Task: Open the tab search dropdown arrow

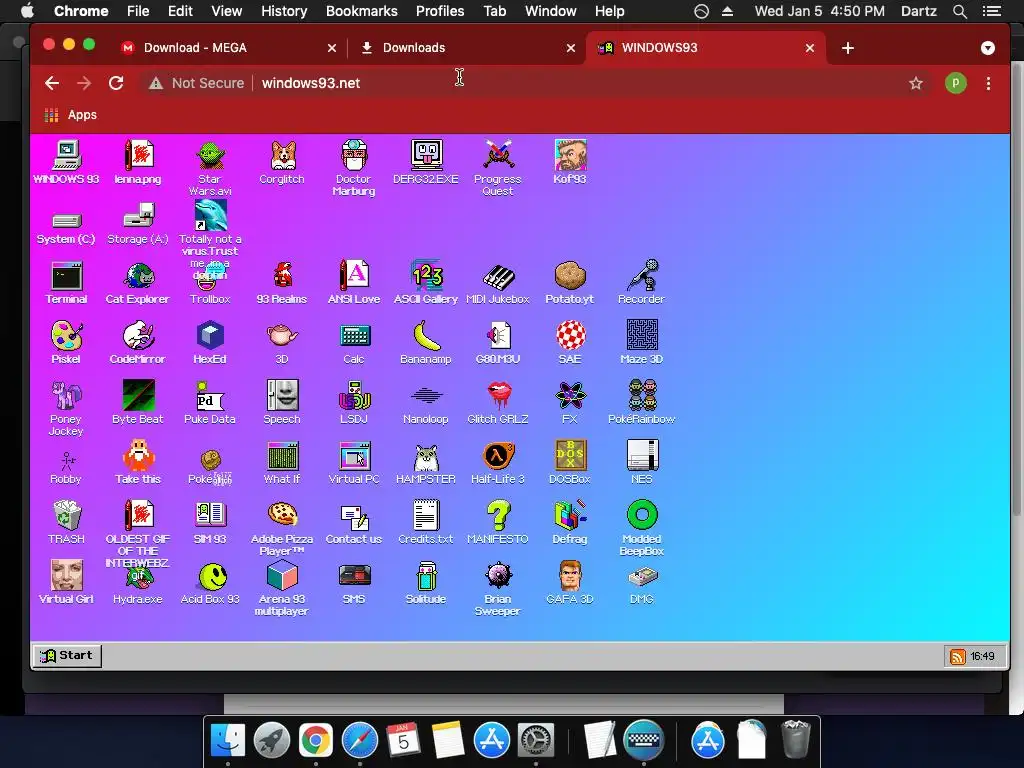Action: coord(988,48)
